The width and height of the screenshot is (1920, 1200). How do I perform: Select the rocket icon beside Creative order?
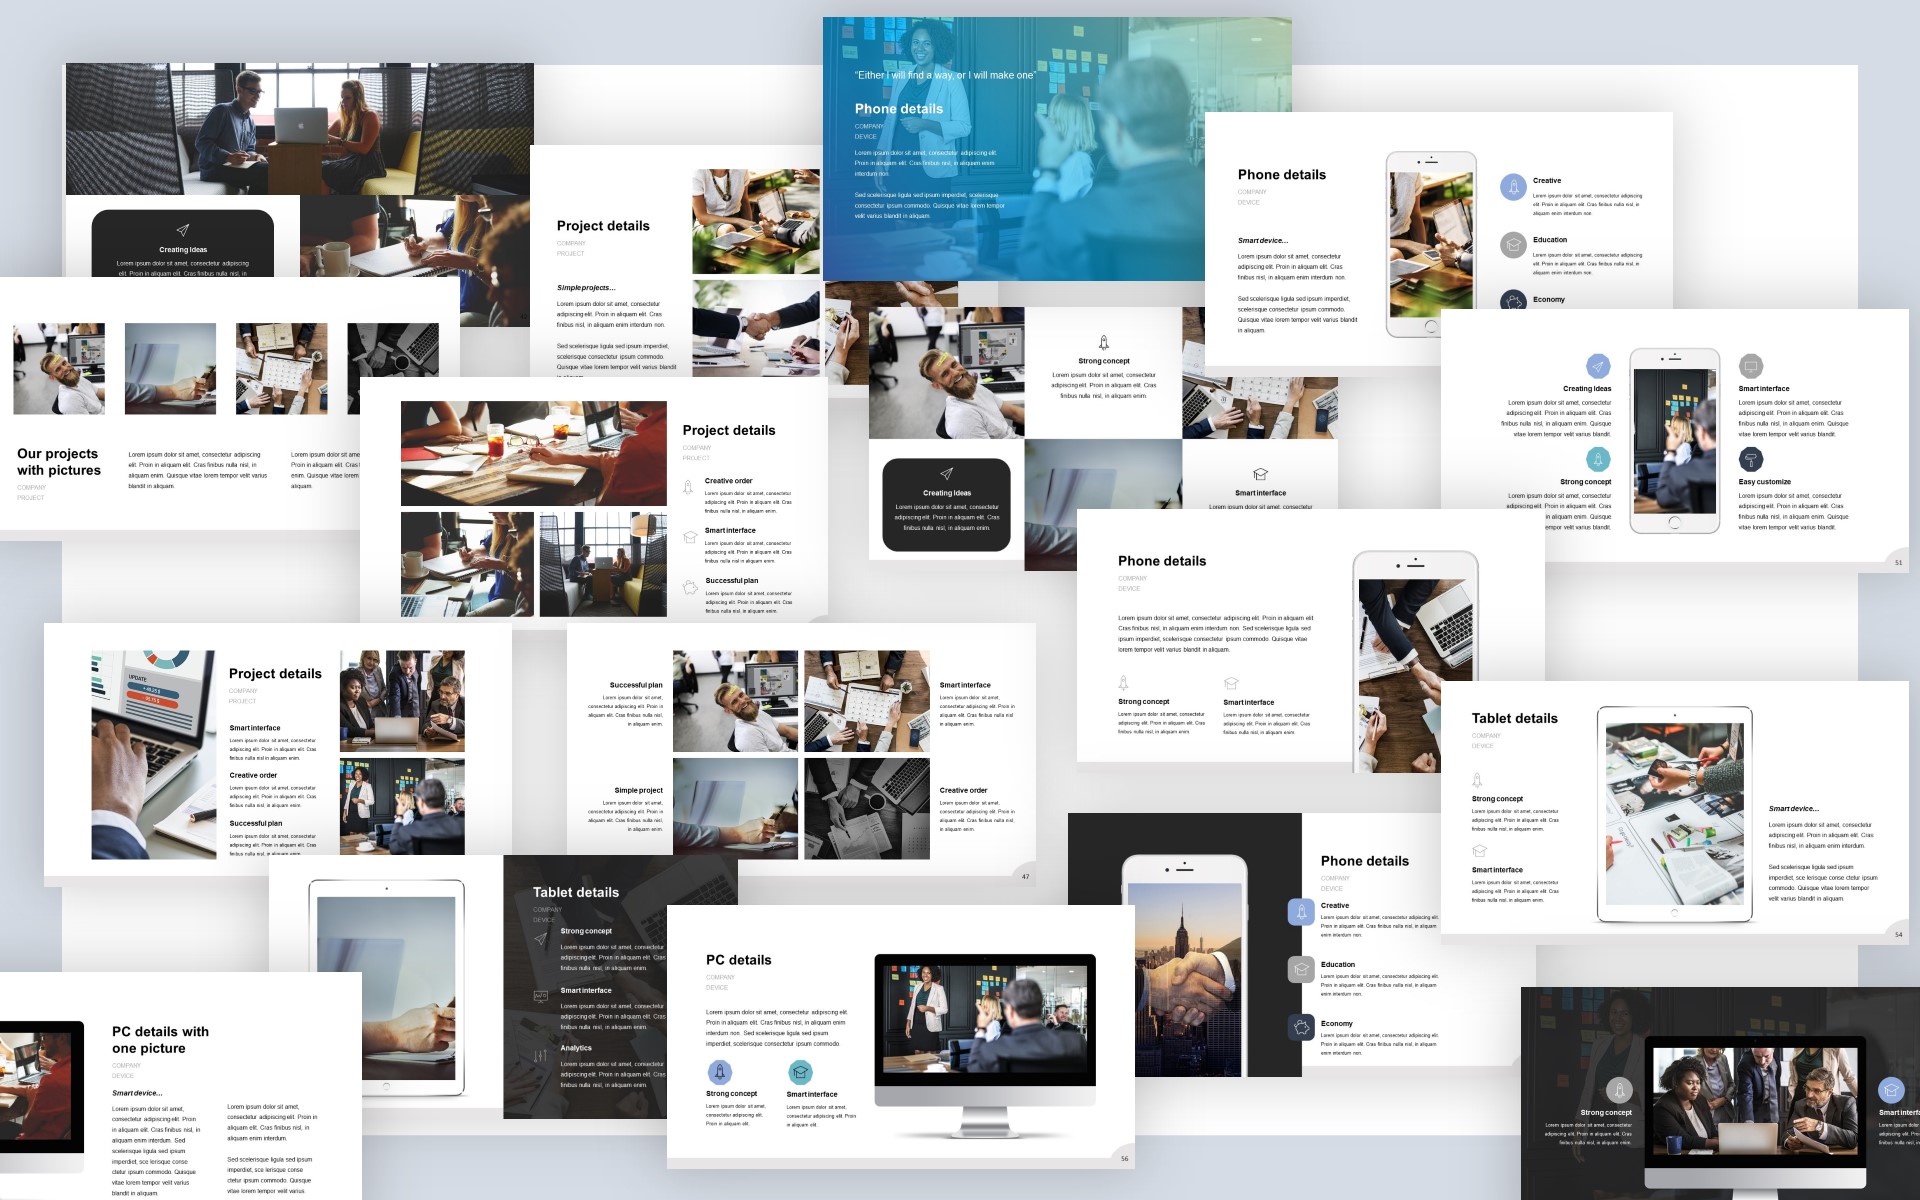click(690, 487)
